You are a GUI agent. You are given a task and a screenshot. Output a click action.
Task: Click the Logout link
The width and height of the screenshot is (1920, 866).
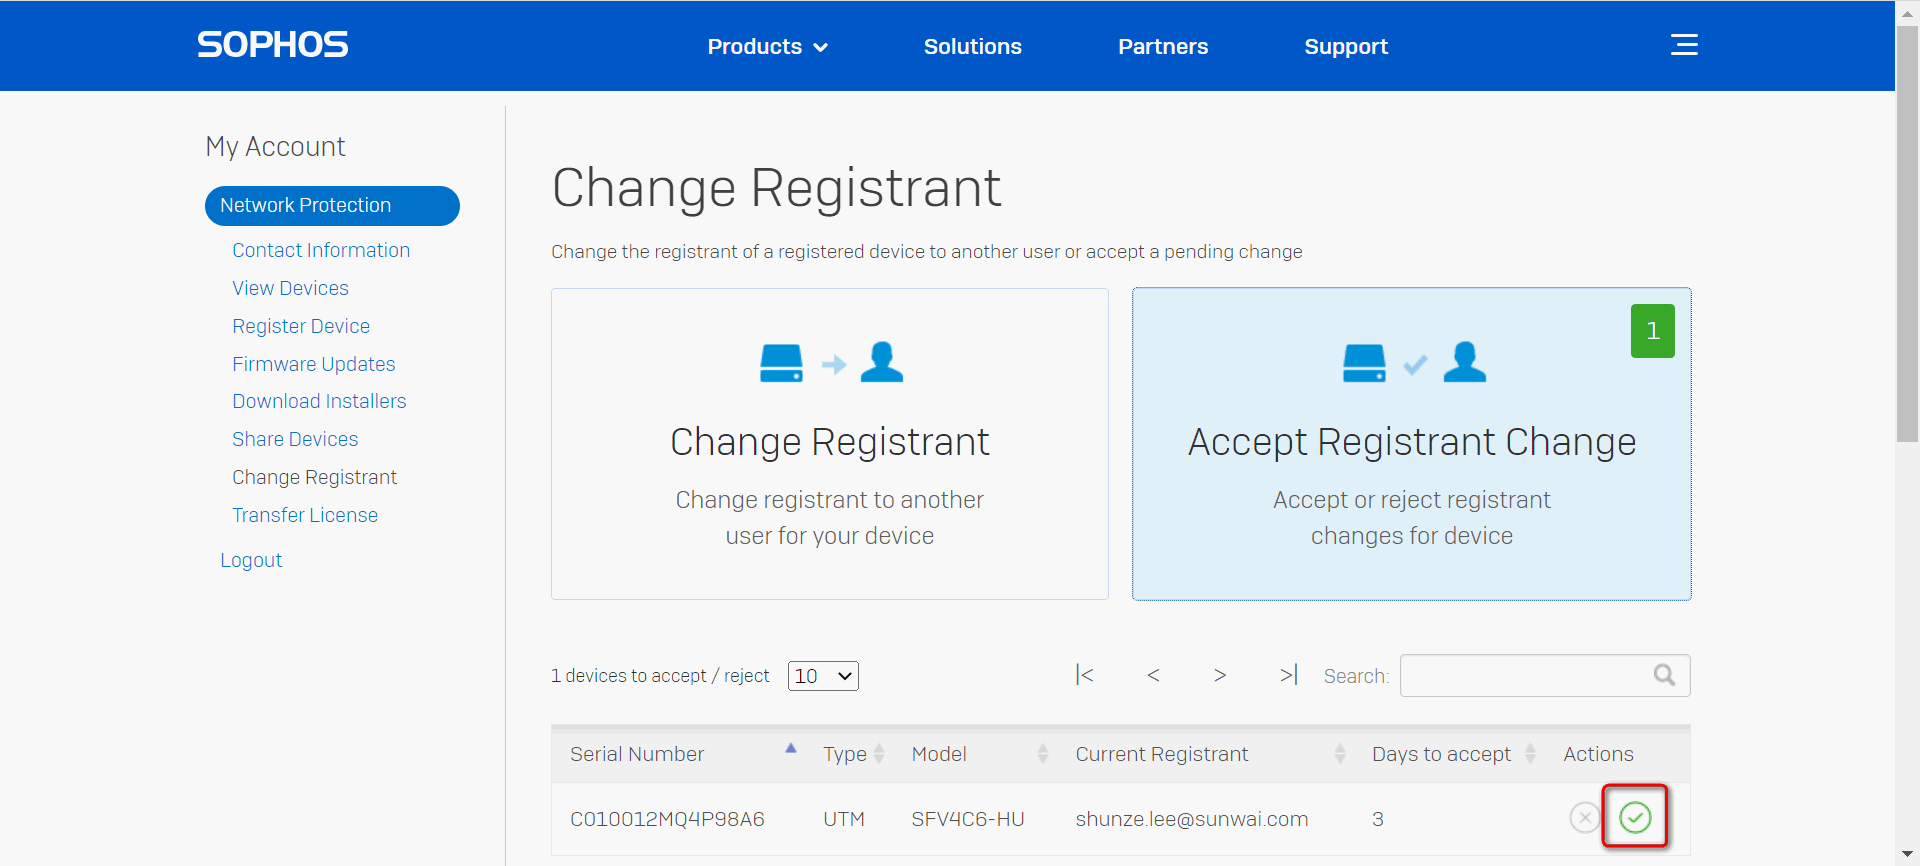click(x=251, y=560)
